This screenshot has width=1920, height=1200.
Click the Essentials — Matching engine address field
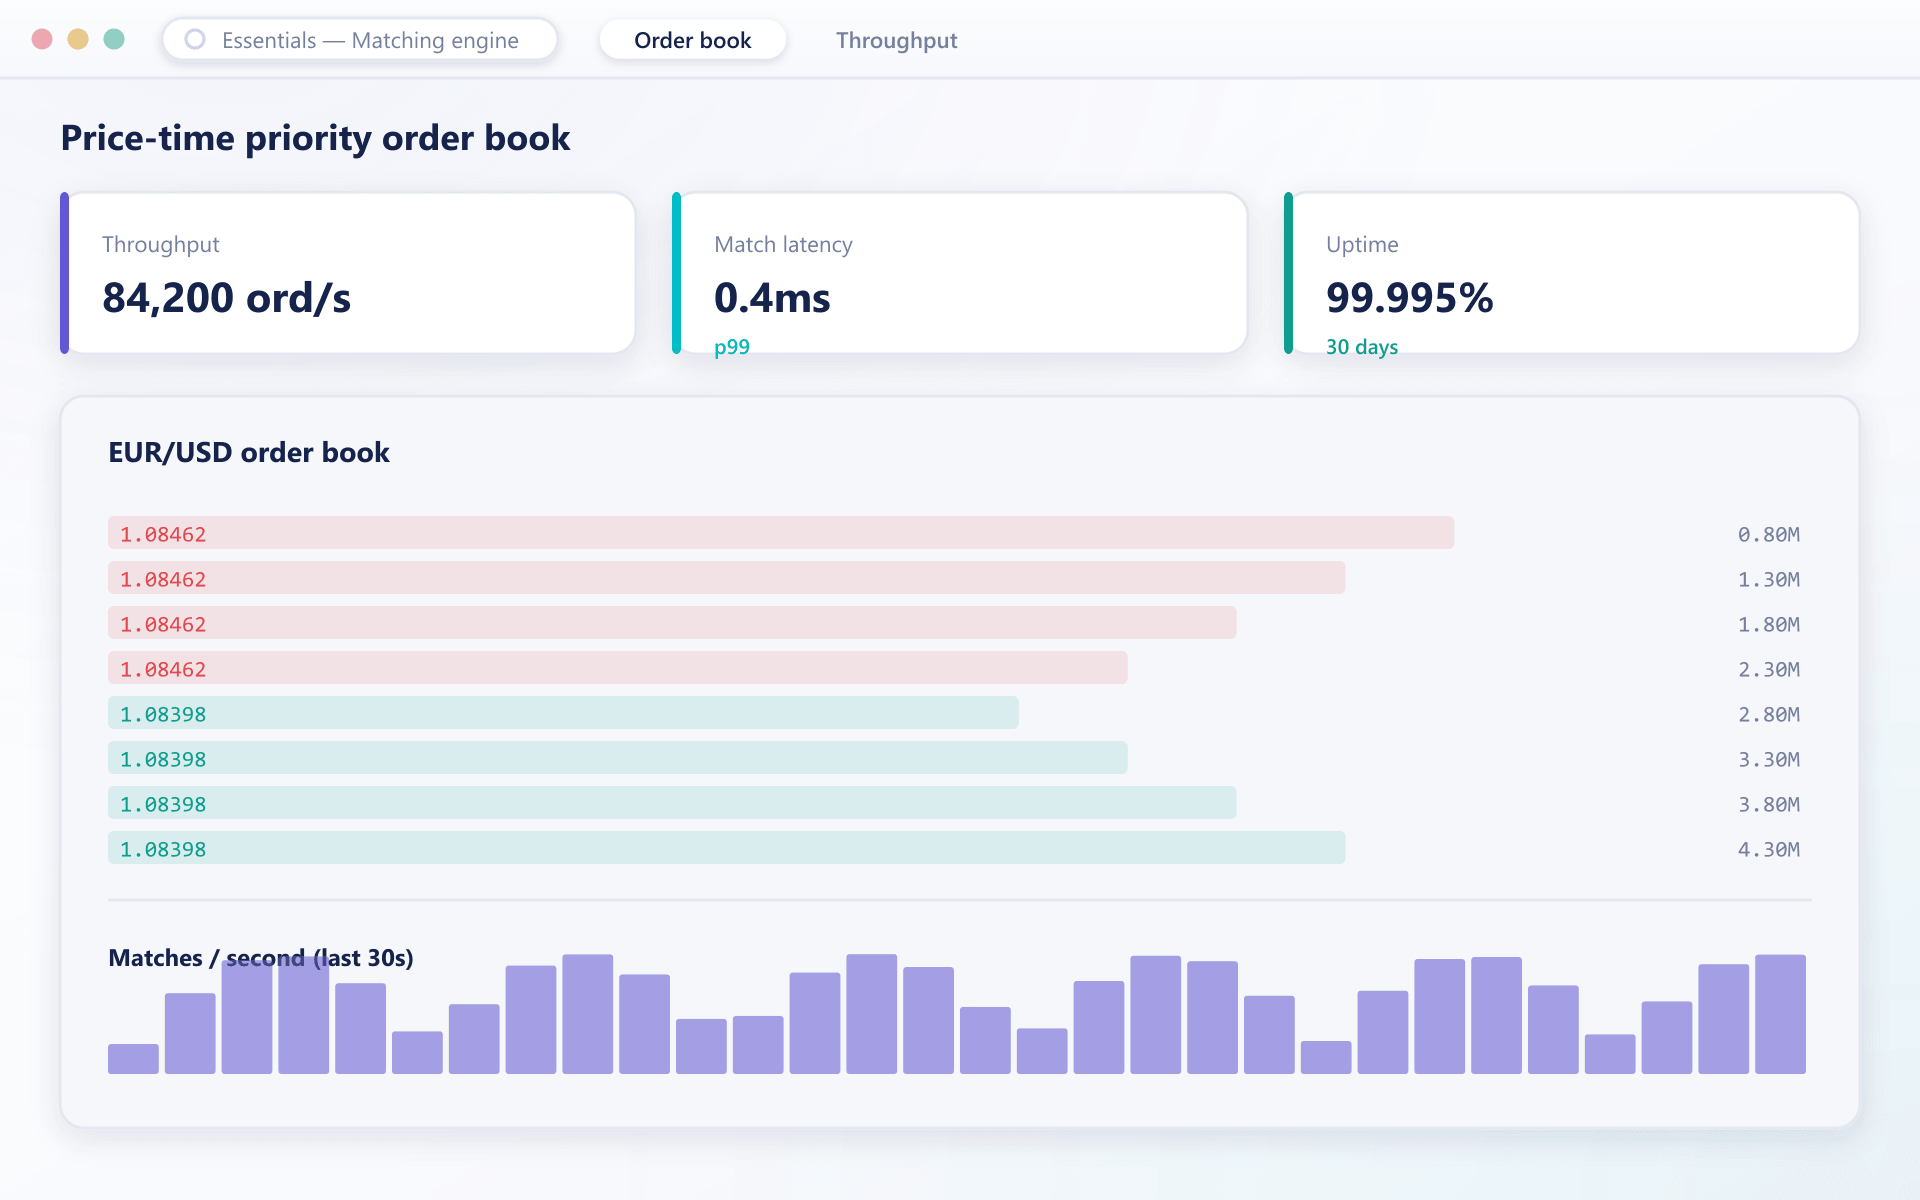[x=360, y=40]
